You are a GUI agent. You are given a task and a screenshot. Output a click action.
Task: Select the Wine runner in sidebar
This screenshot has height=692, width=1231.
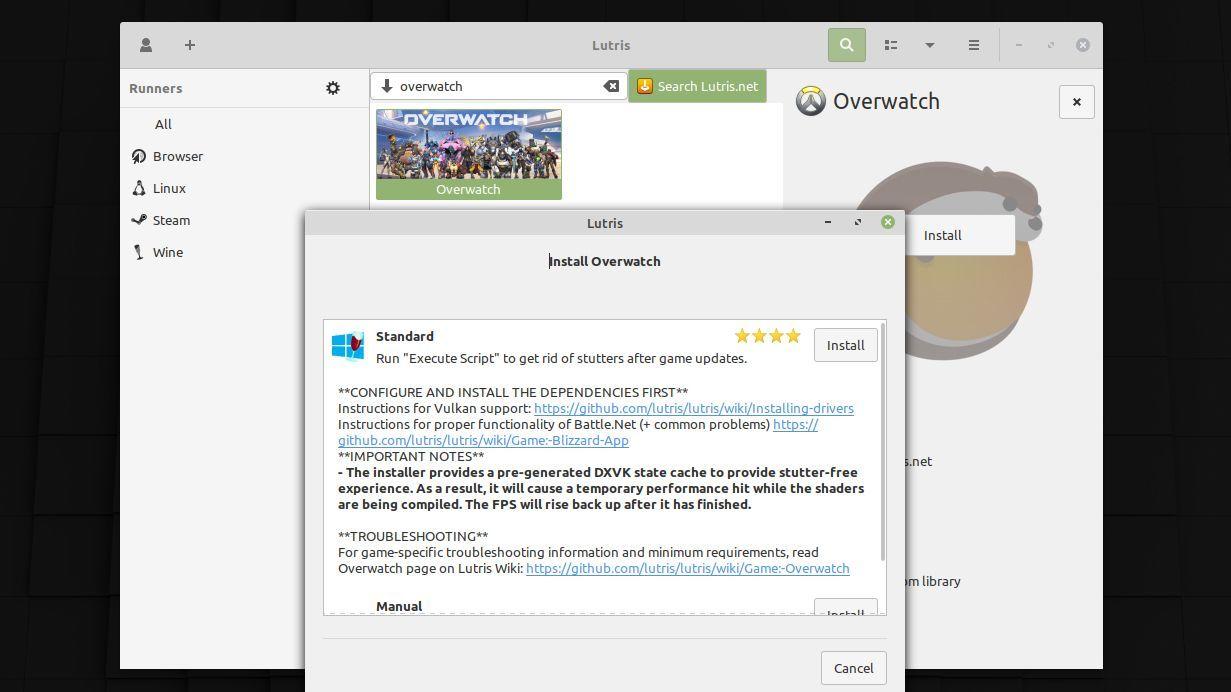[167, 252]
